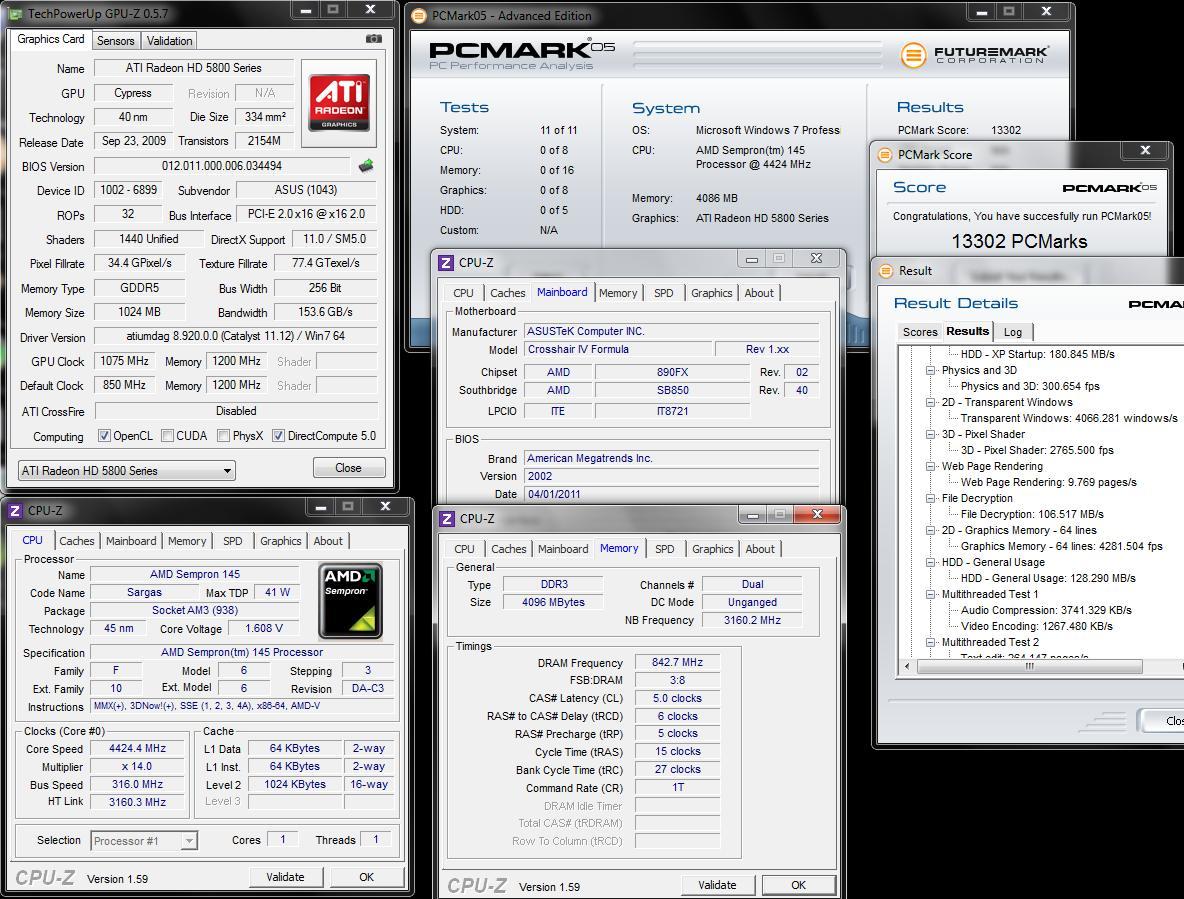This screenshot has height=899, width=1184.
Task: Click OK in the CPU-Z CPU window
Action: (x=366, y=877)
